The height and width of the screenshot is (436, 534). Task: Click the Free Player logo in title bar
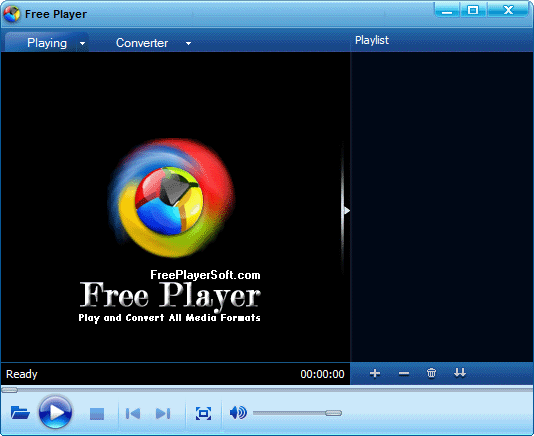pyautogui.click(x=12, y=14)
